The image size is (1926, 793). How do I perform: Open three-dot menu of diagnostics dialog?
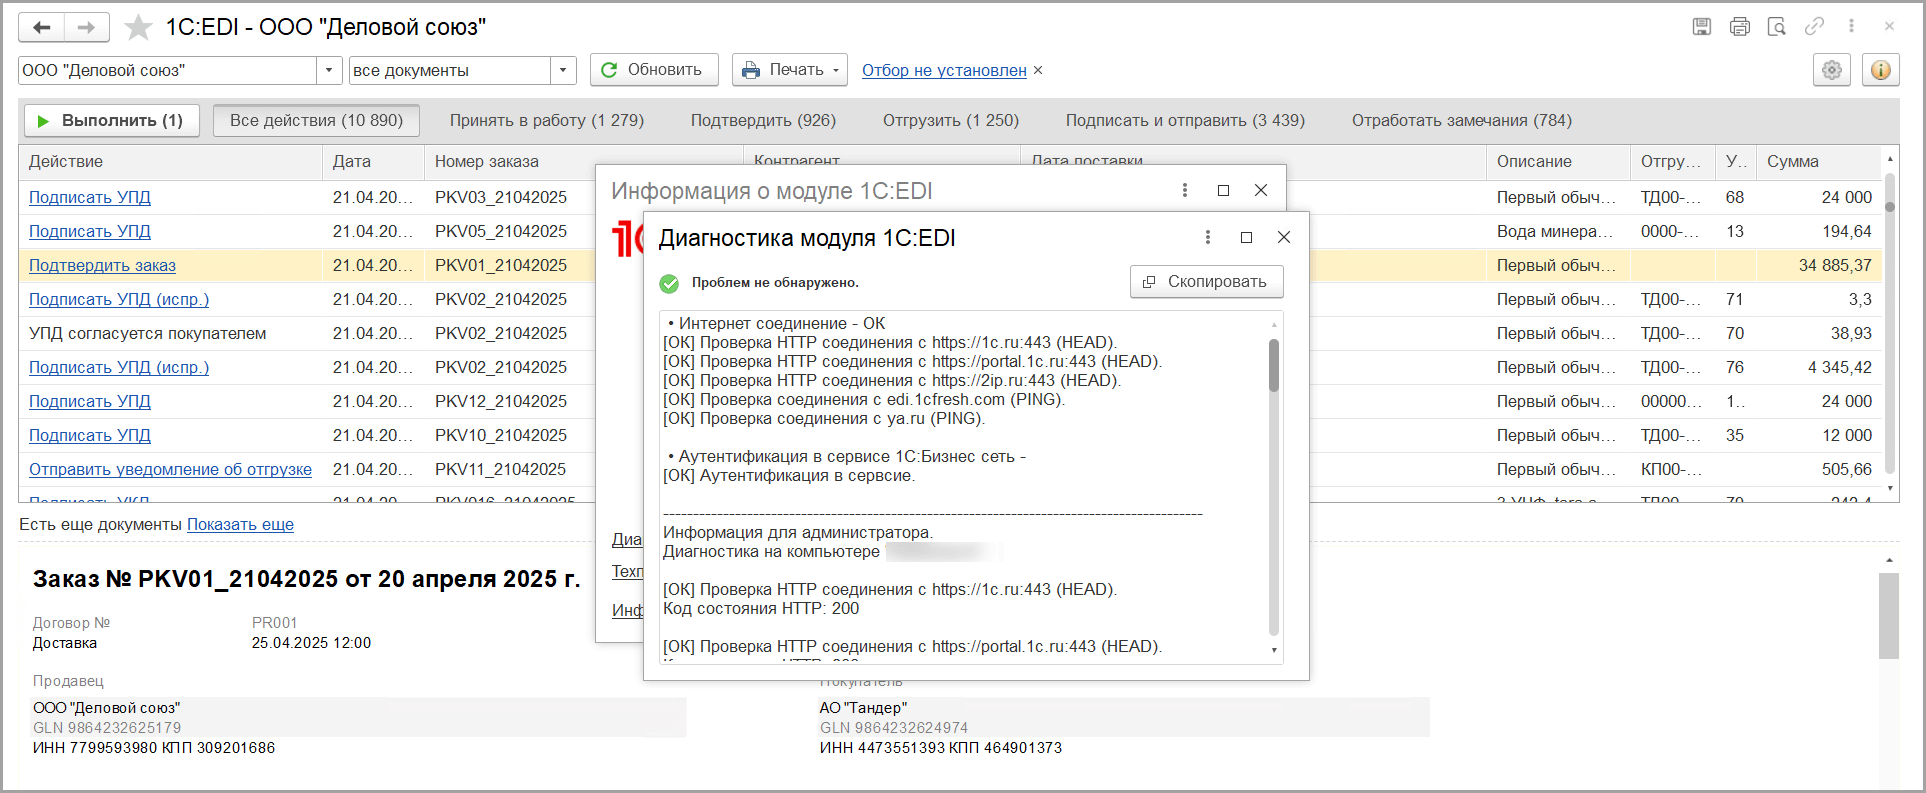click(x=1208, y=237)
